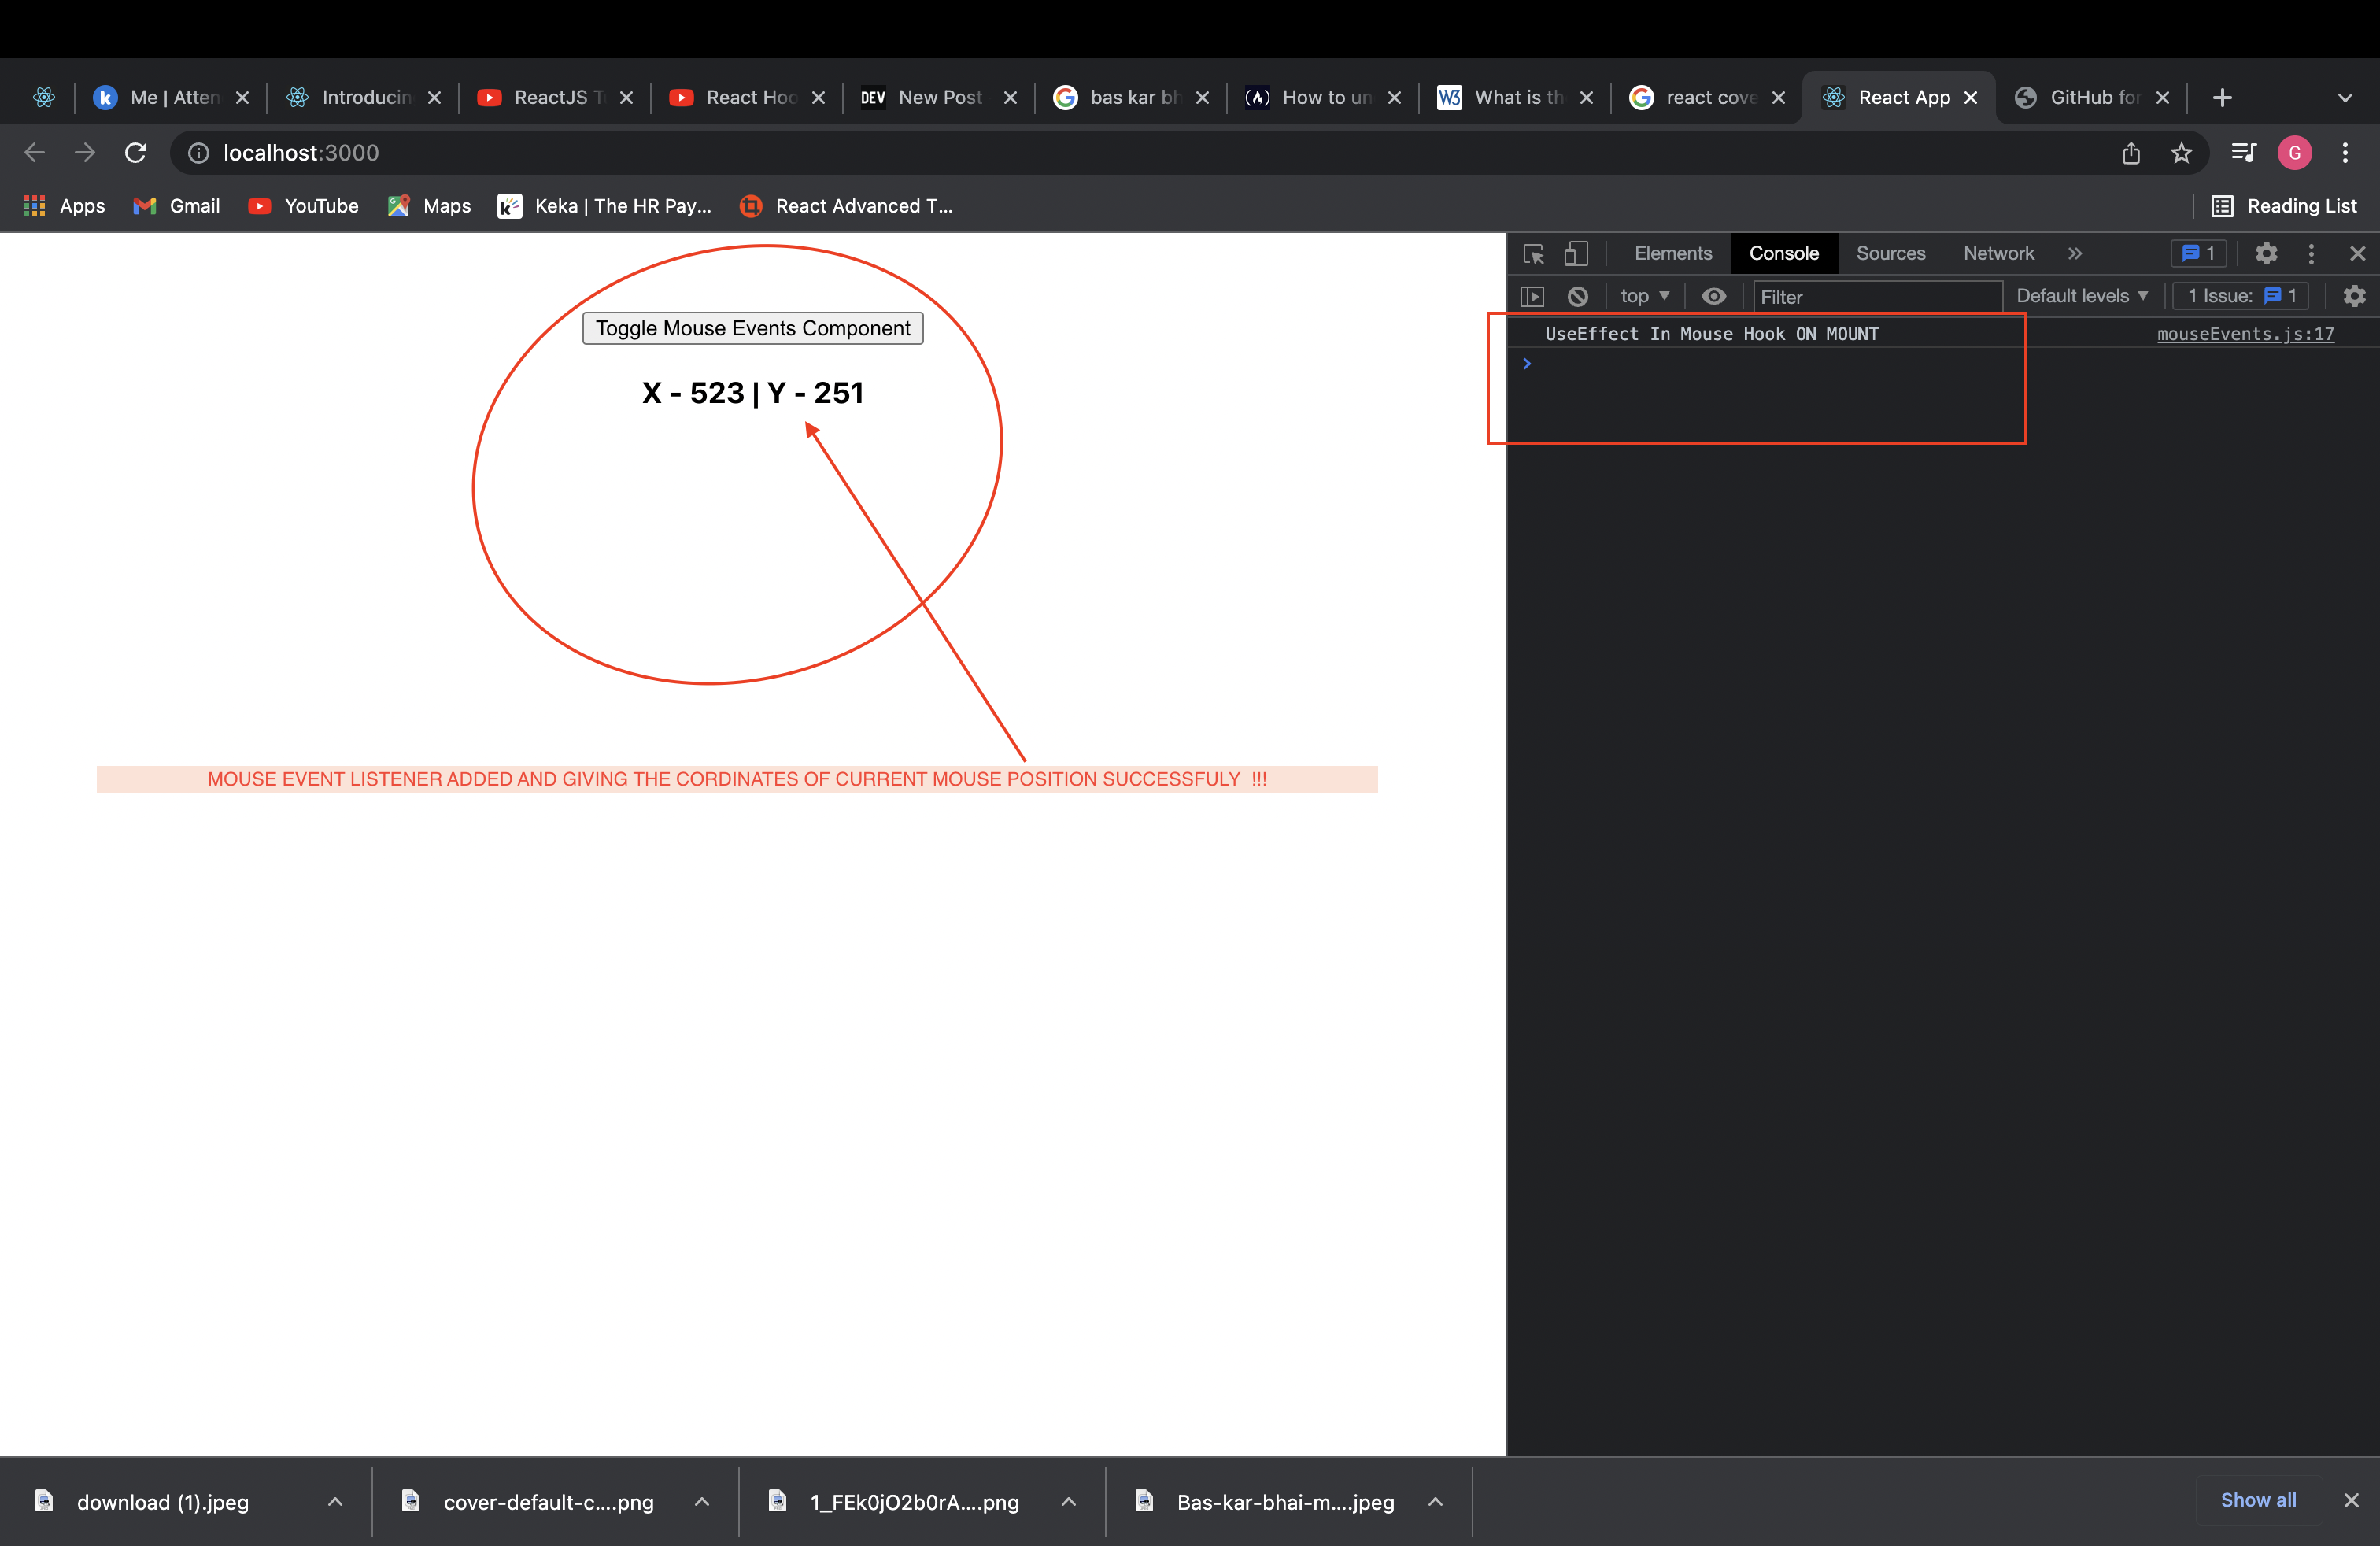Open the Gmail bookmark
2380x1546 pixels.
click(x=177, y=206)
